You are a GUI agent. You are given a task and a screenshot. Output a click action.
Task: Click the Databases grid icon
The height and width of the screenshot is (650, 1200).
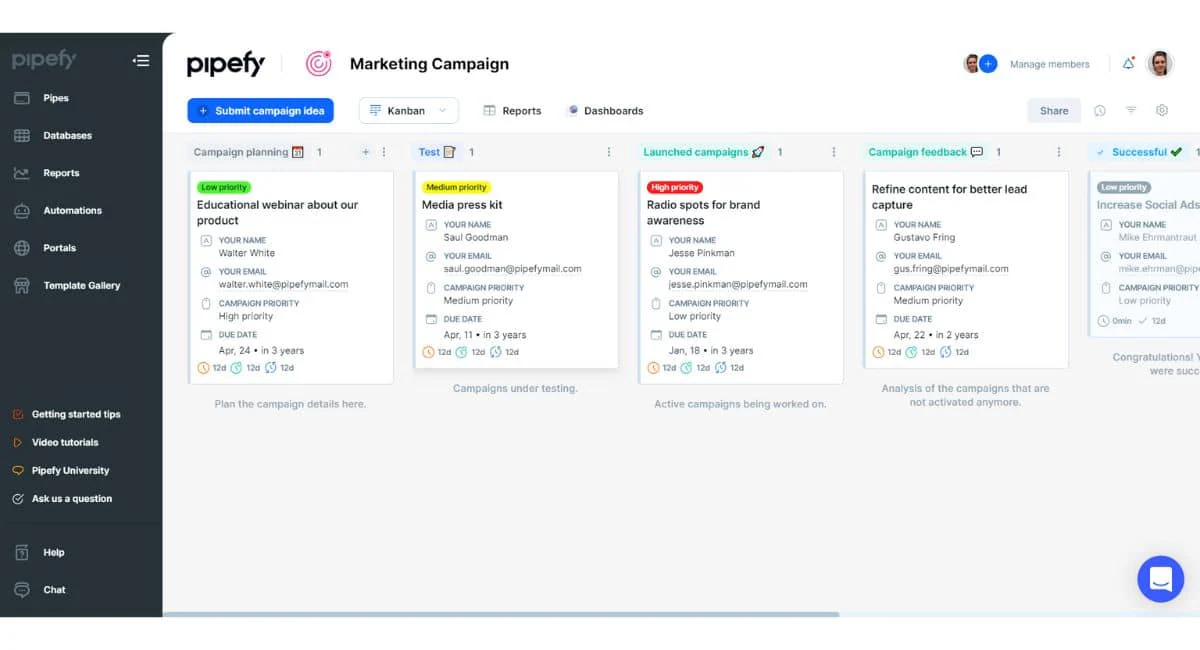[x=21, y=136]
